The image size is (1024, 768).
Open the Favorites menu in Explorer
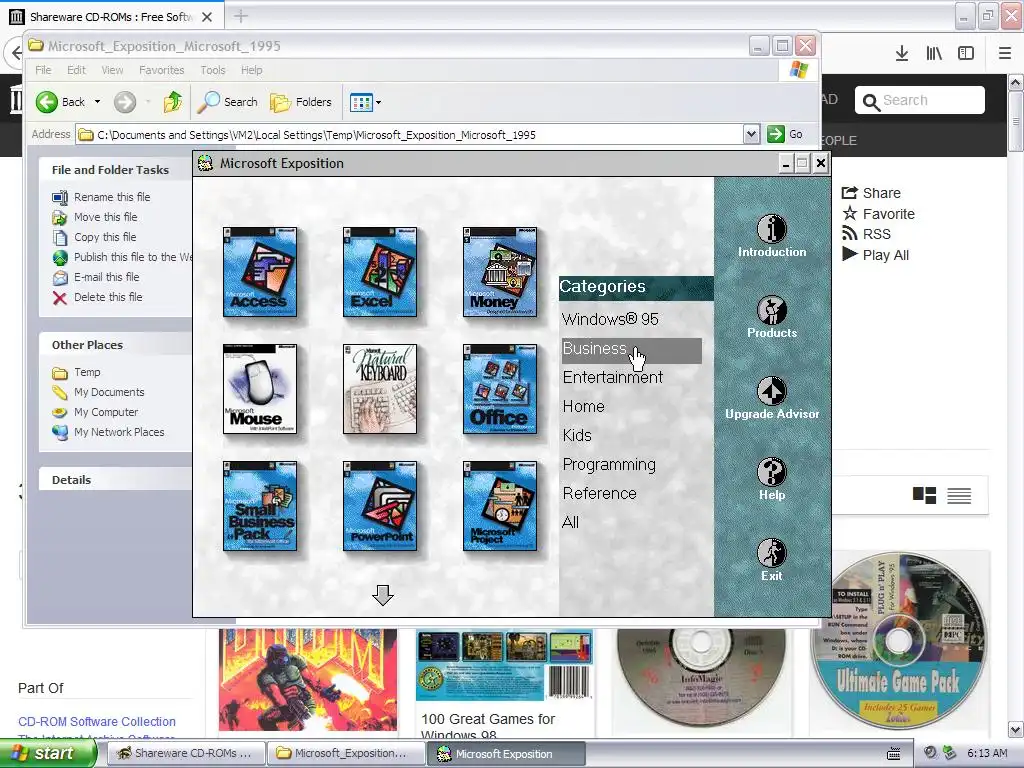pos(161,70)
